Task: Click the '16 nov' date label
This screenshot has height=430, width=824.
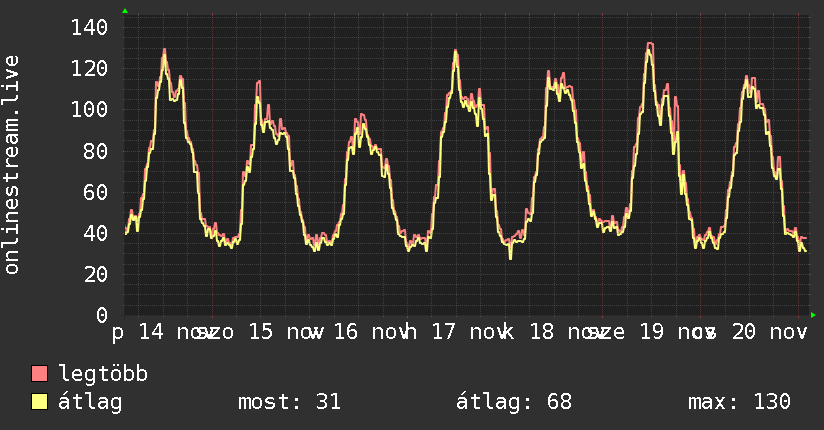Action: click(371, 332)
